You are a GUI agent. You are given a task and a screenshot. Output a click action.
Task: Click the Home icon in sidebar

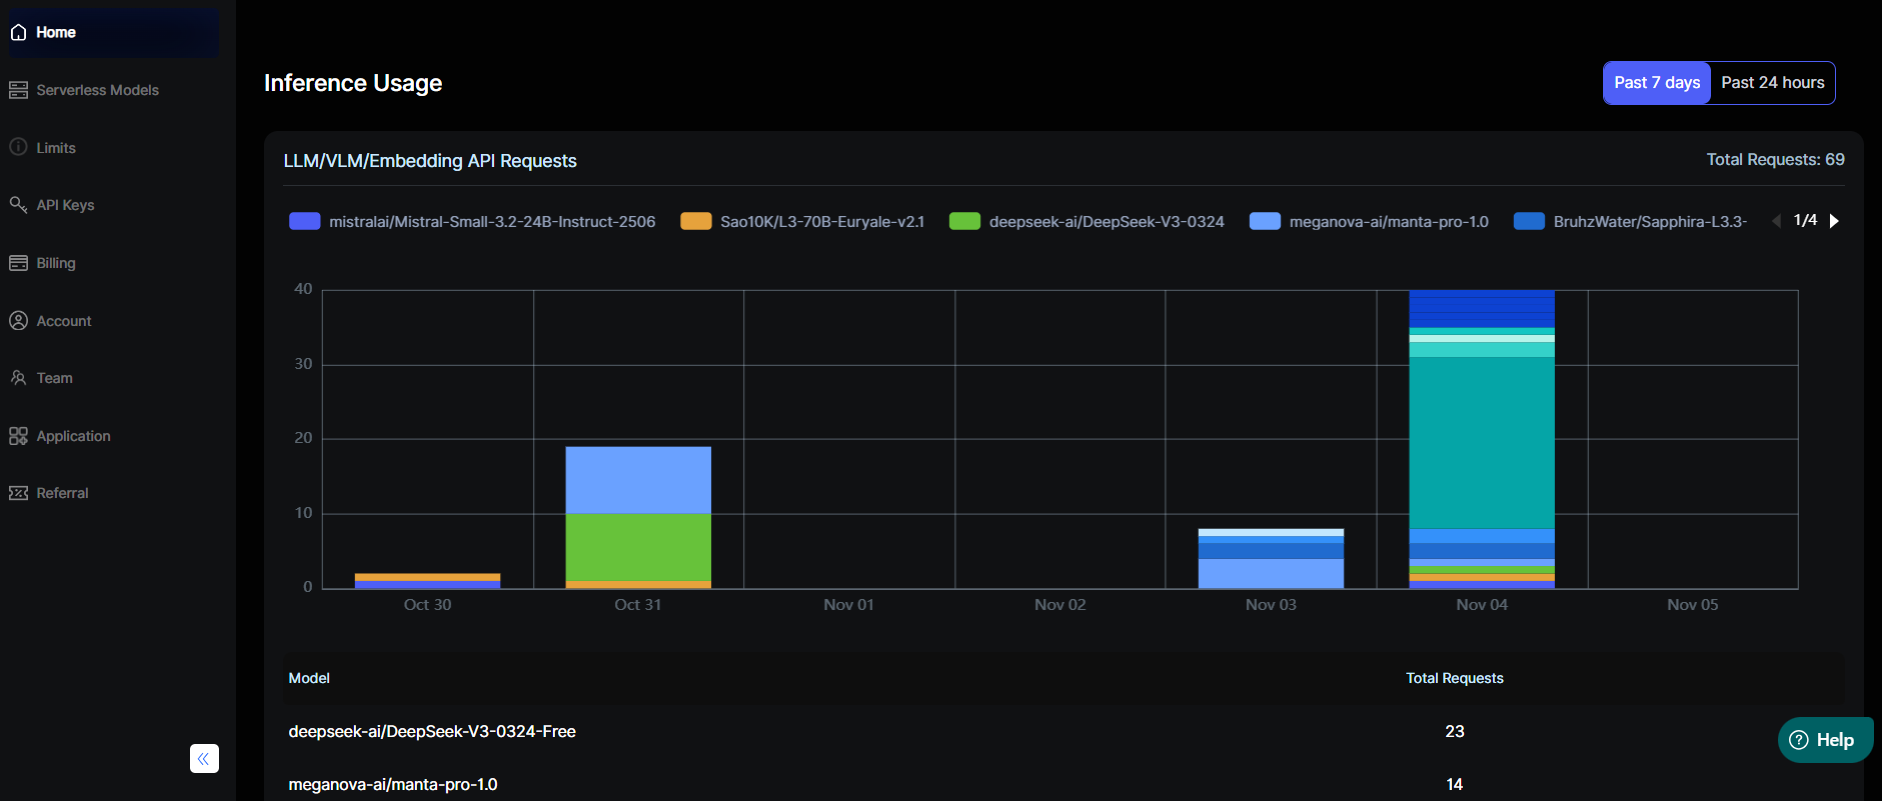point(18,33)
